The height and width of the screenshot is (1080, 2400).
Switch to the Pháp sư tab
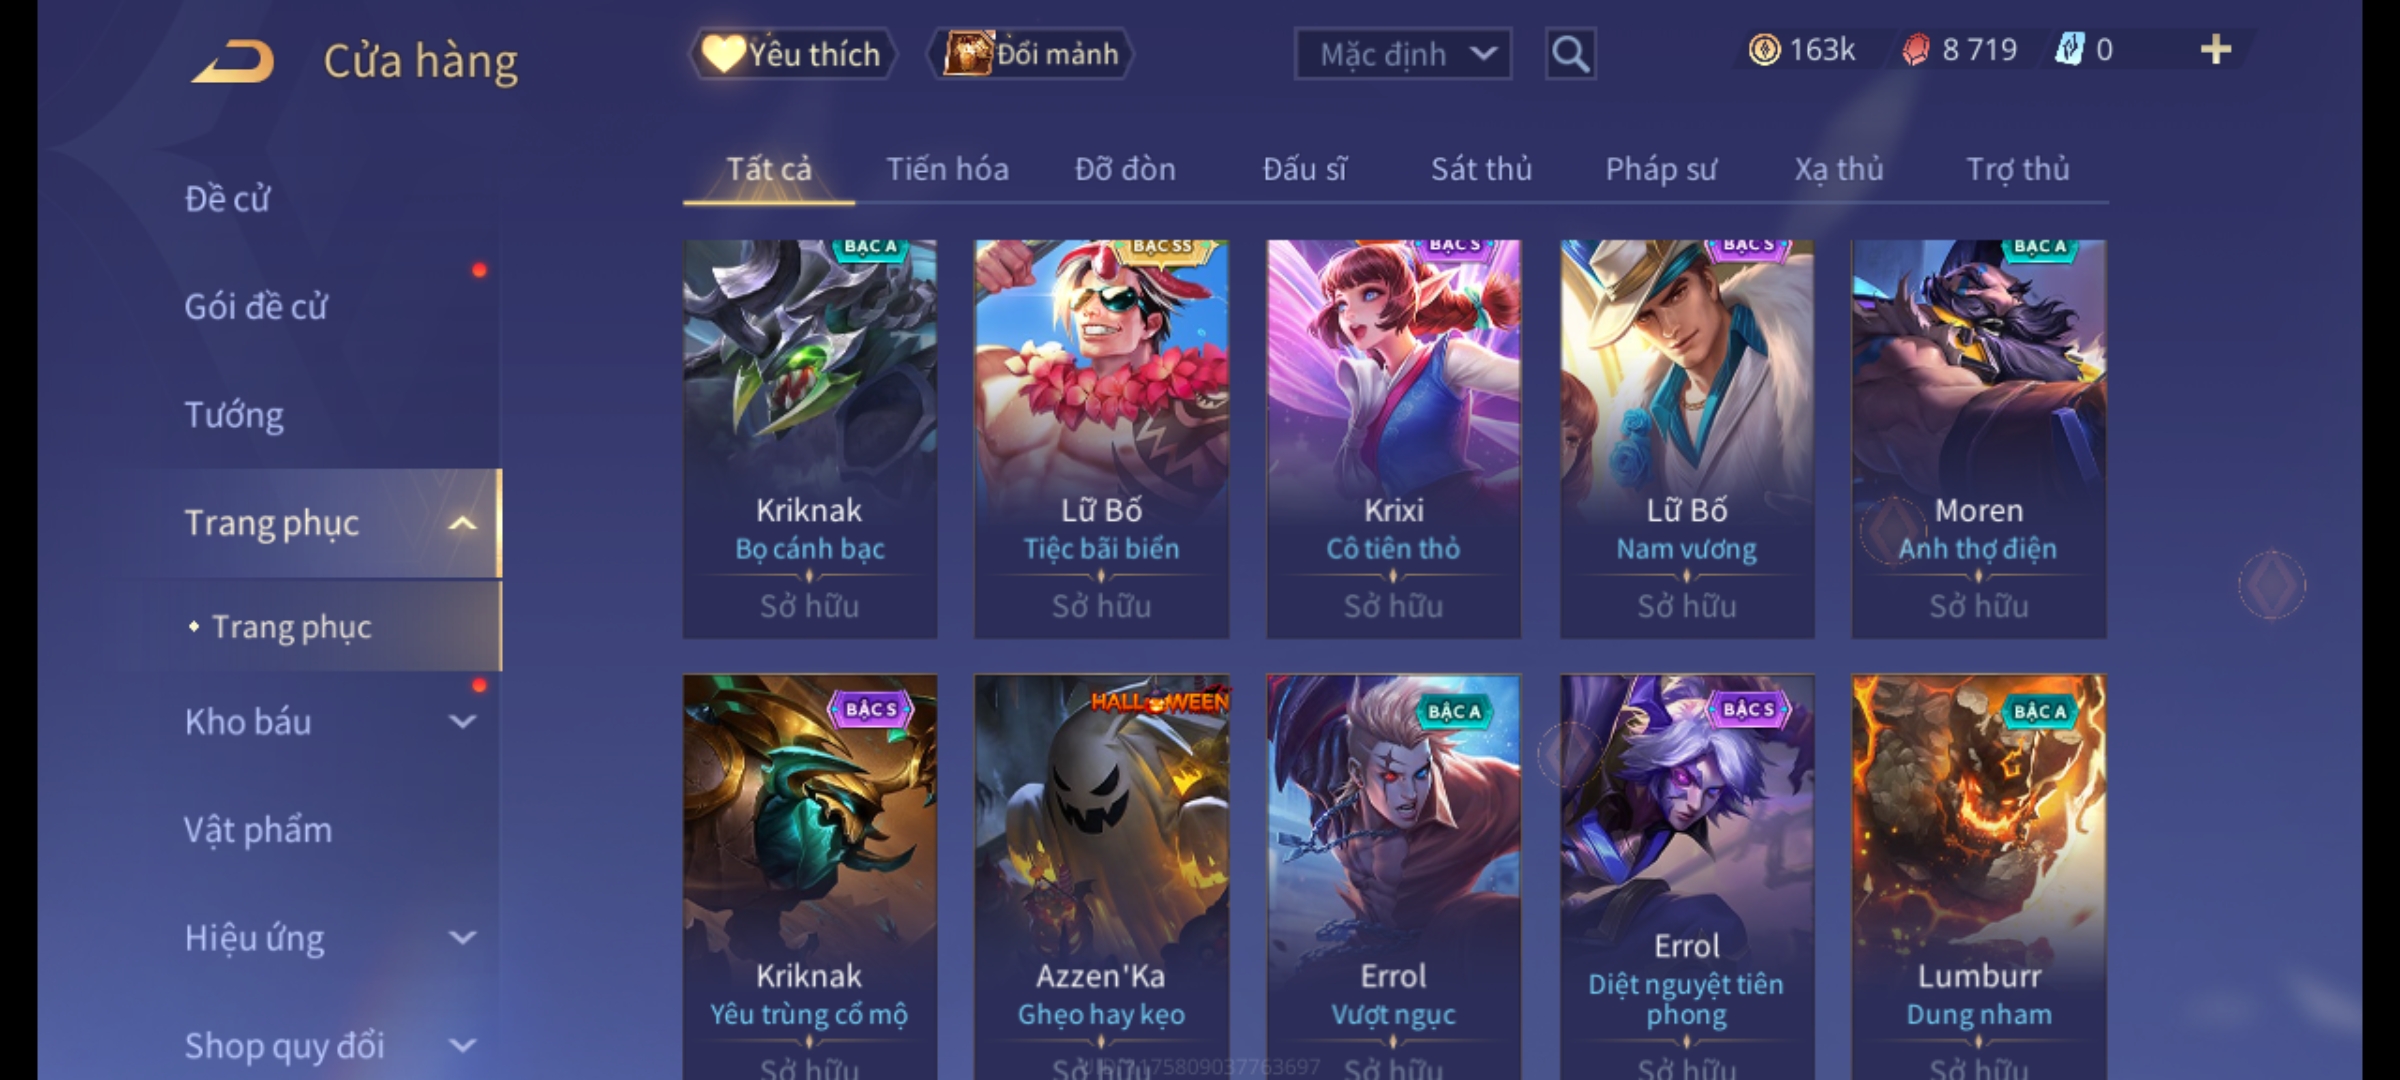(1661, 169)
